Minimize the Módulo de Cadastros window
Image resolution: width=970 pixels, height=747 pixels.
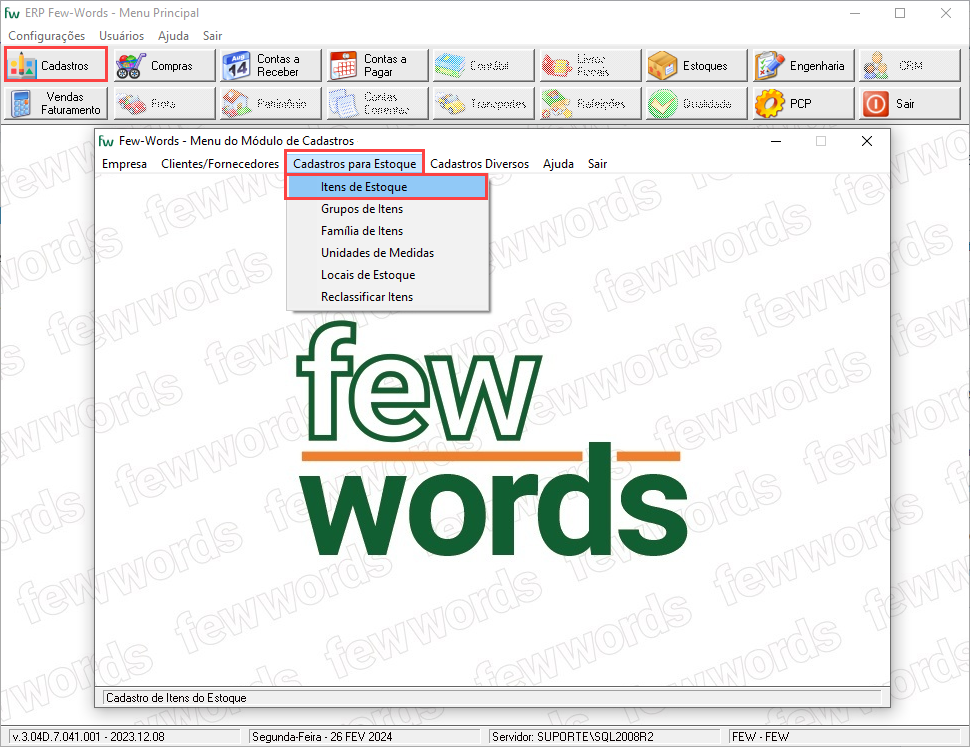coord(776,141)
